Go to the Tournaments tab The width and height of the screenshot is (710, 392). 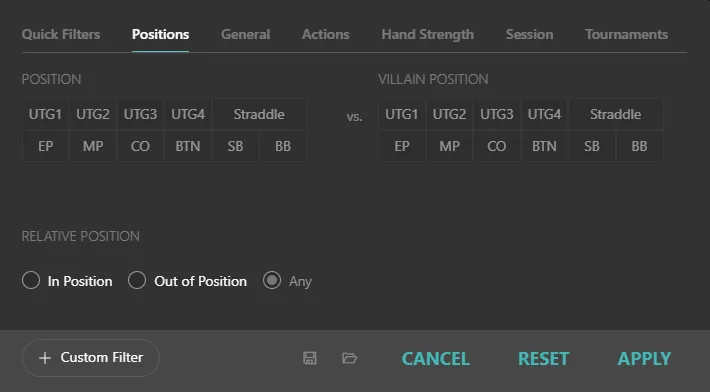[x=626, y=34]
